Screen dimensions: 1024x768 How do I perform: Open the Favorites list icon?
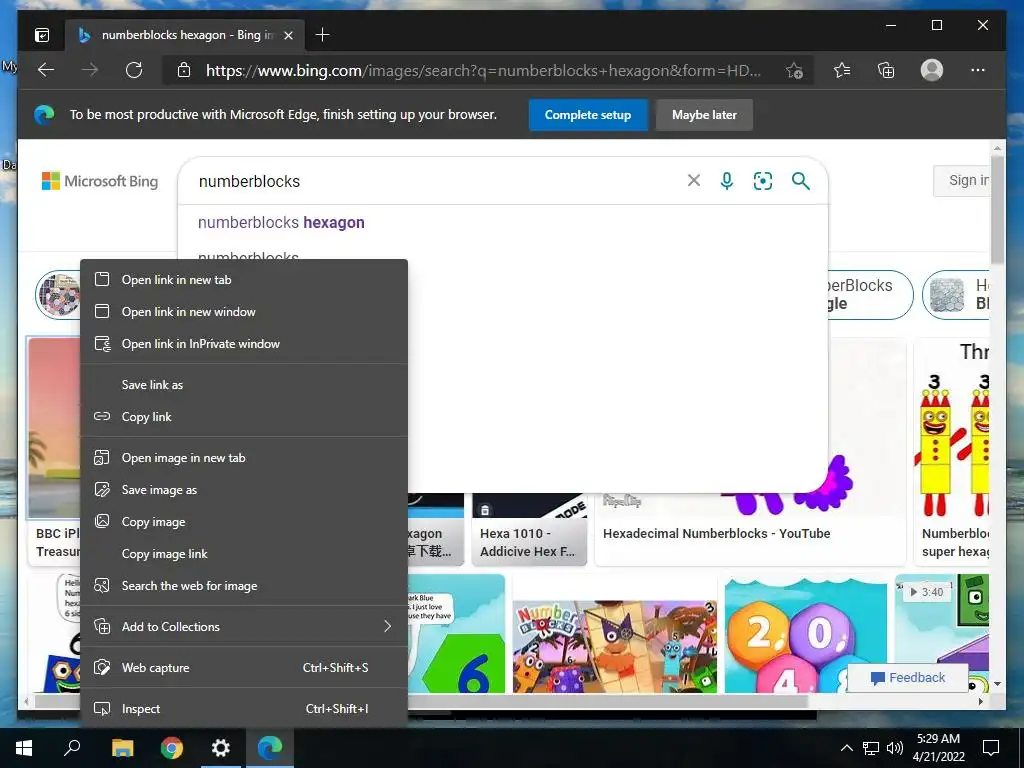(842, 70)
